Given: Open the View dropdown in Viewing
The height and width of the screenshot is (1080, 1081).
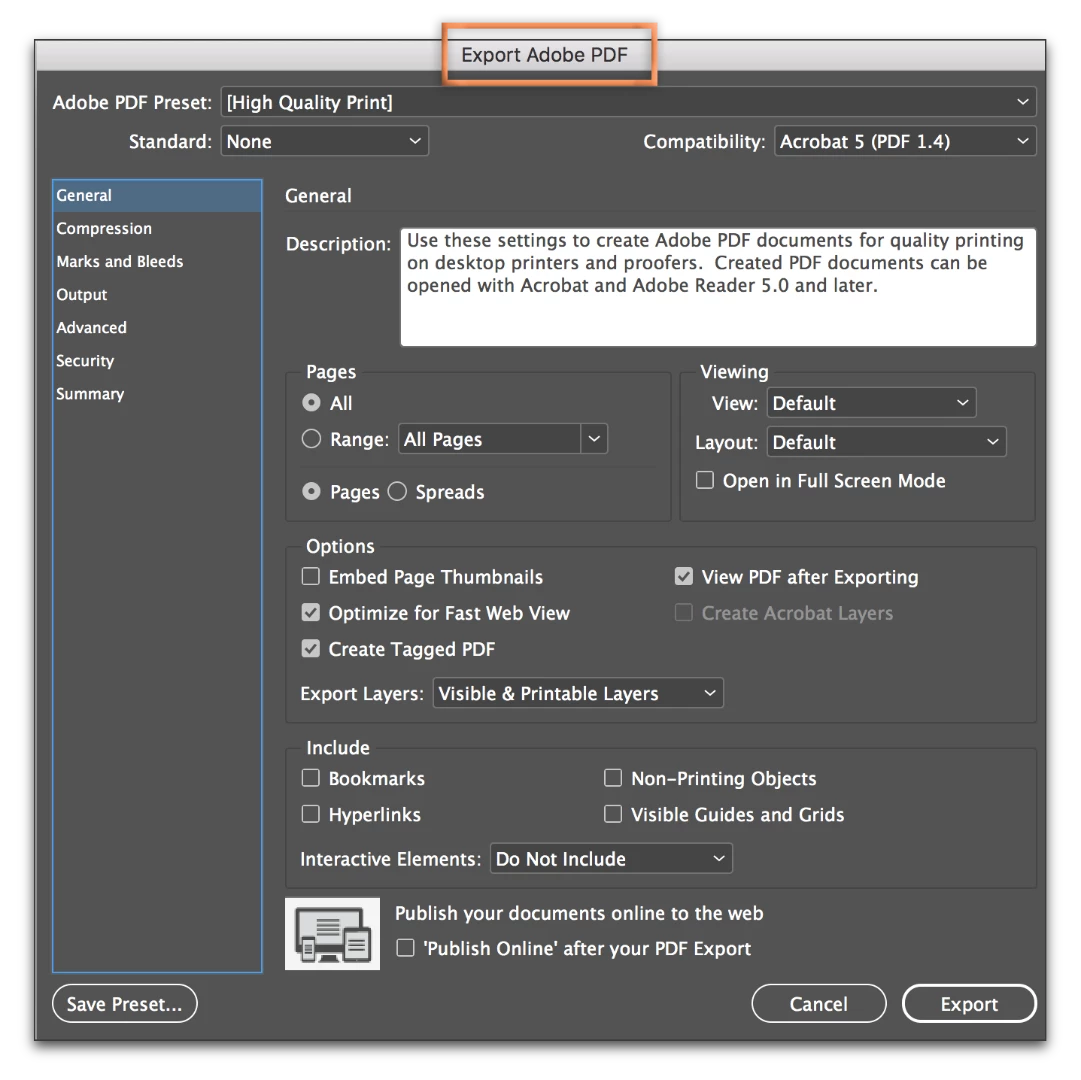Looking at the screenshot, I should pos(871,403).
